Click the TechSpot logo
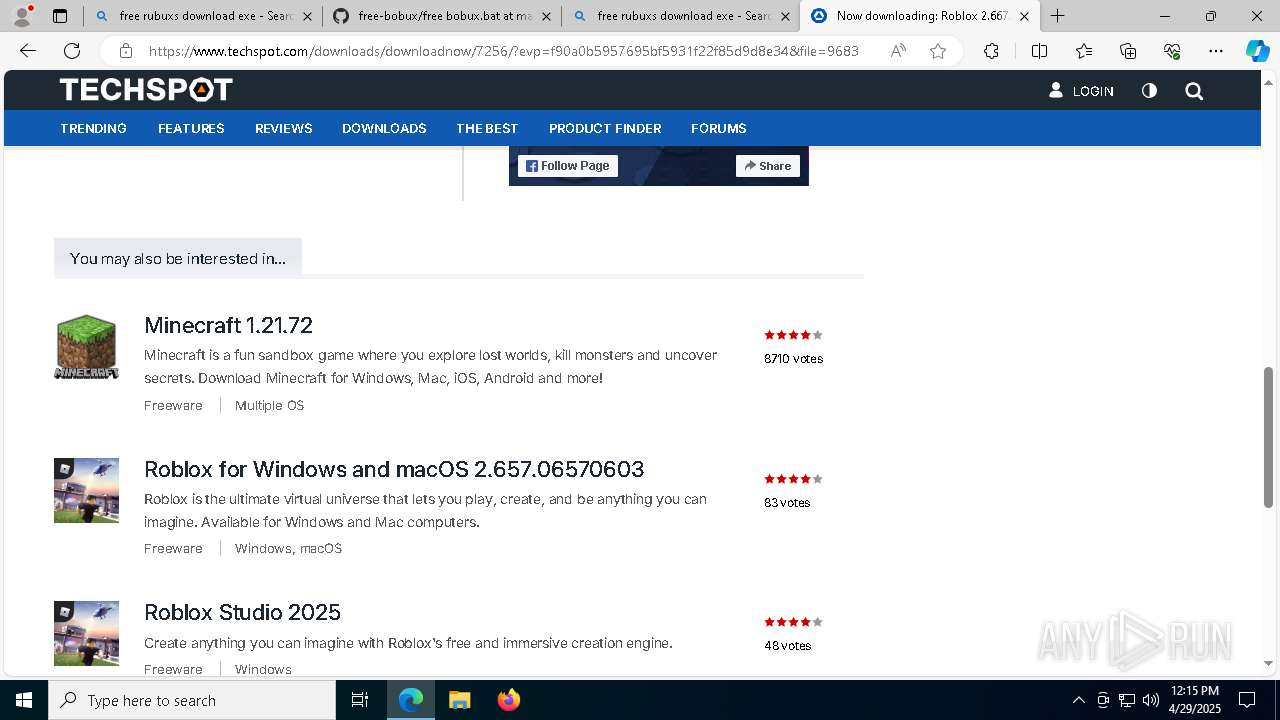Viewport: 1280px width, 720px height. click(x=146, y=90)
